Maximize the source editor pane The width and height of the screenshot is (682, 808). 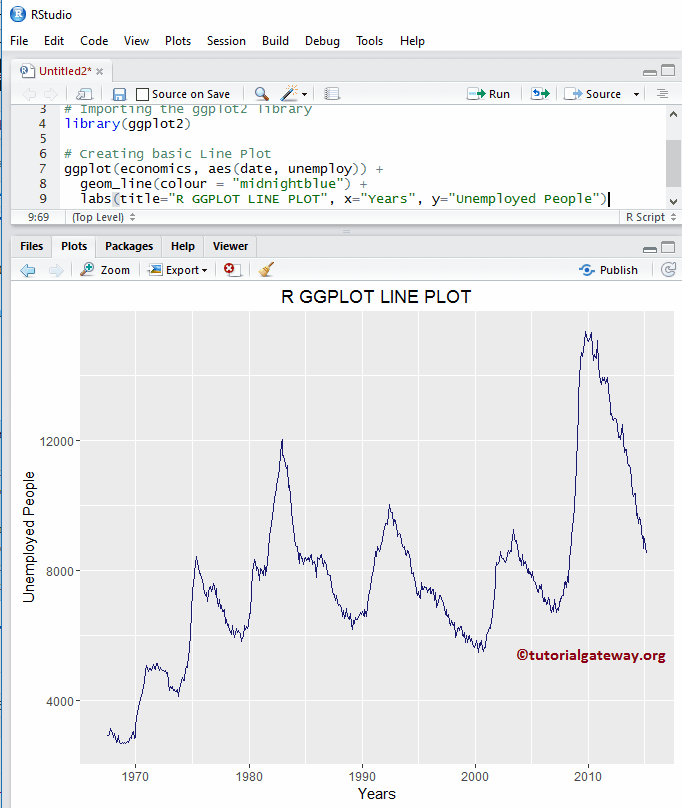click(668, 70)
